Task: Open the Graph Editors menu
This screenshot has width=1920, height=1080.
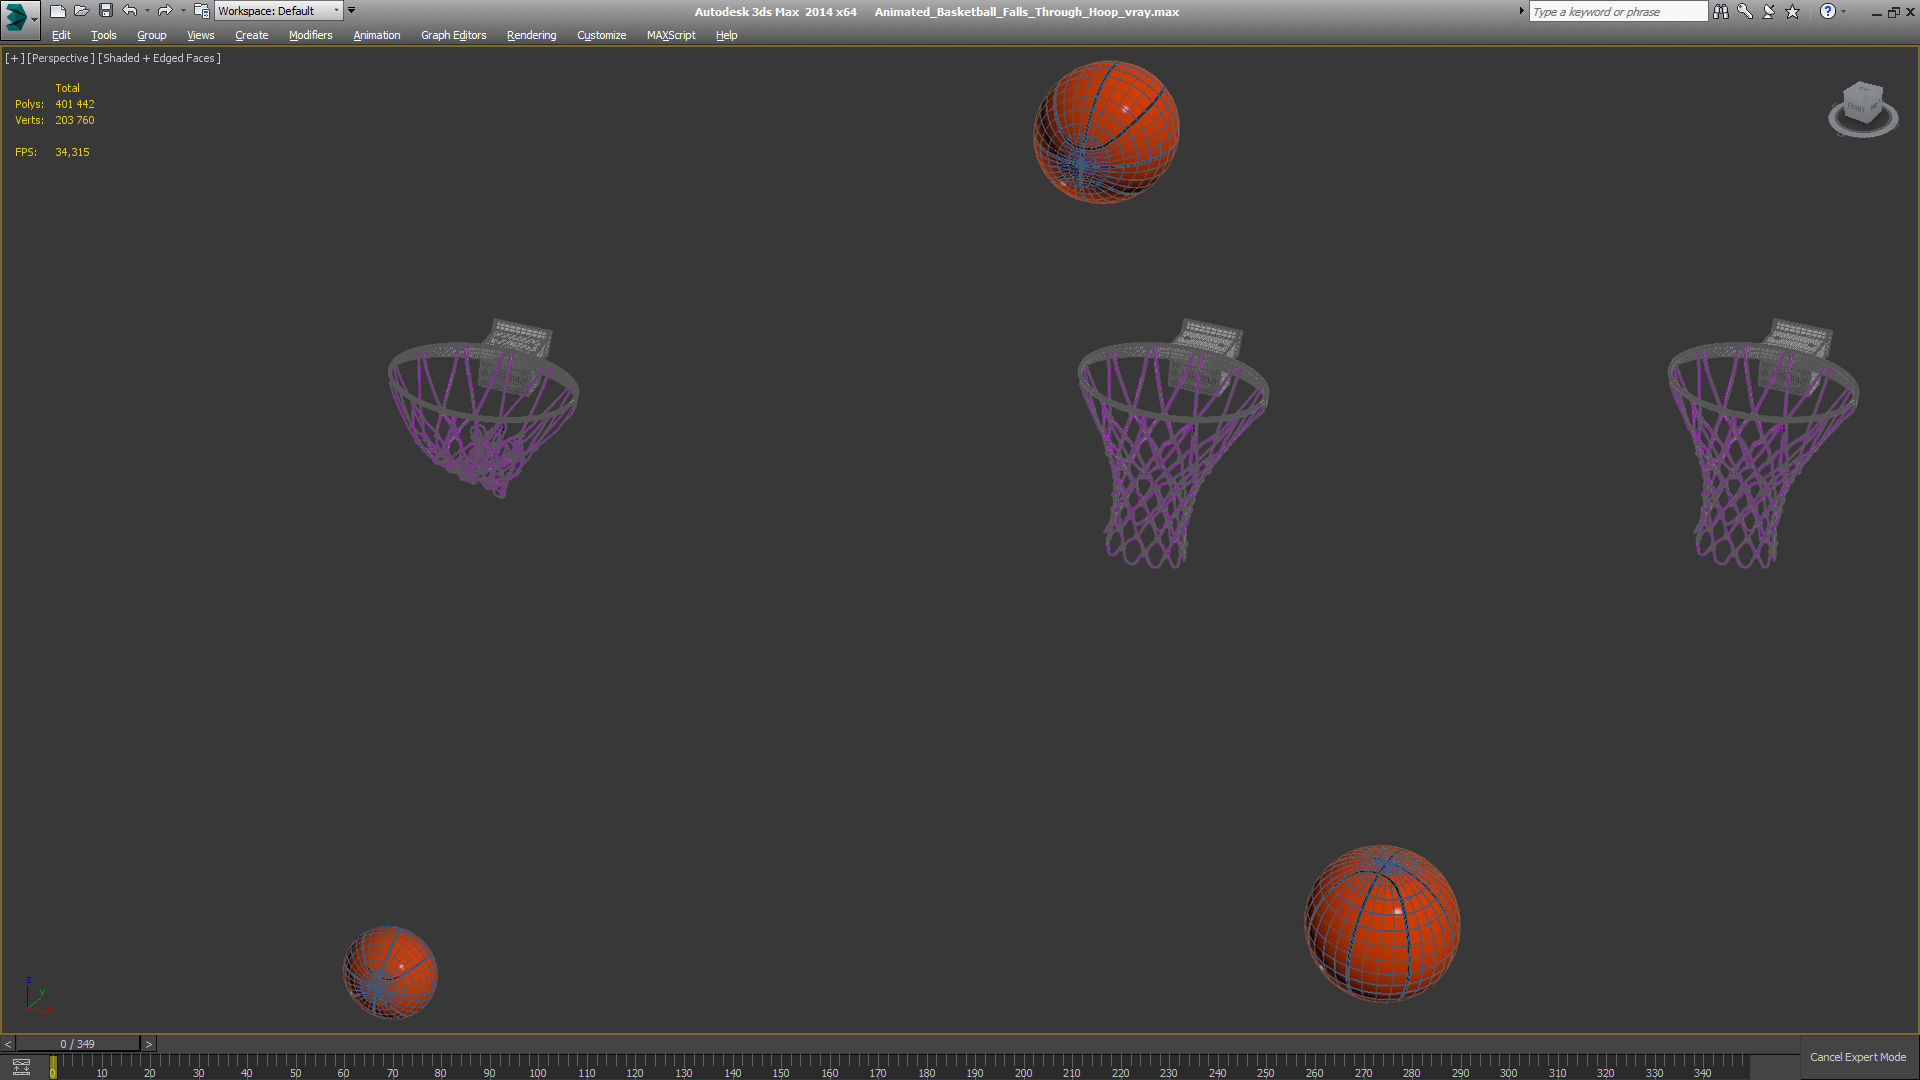Action: click(452, 36)
